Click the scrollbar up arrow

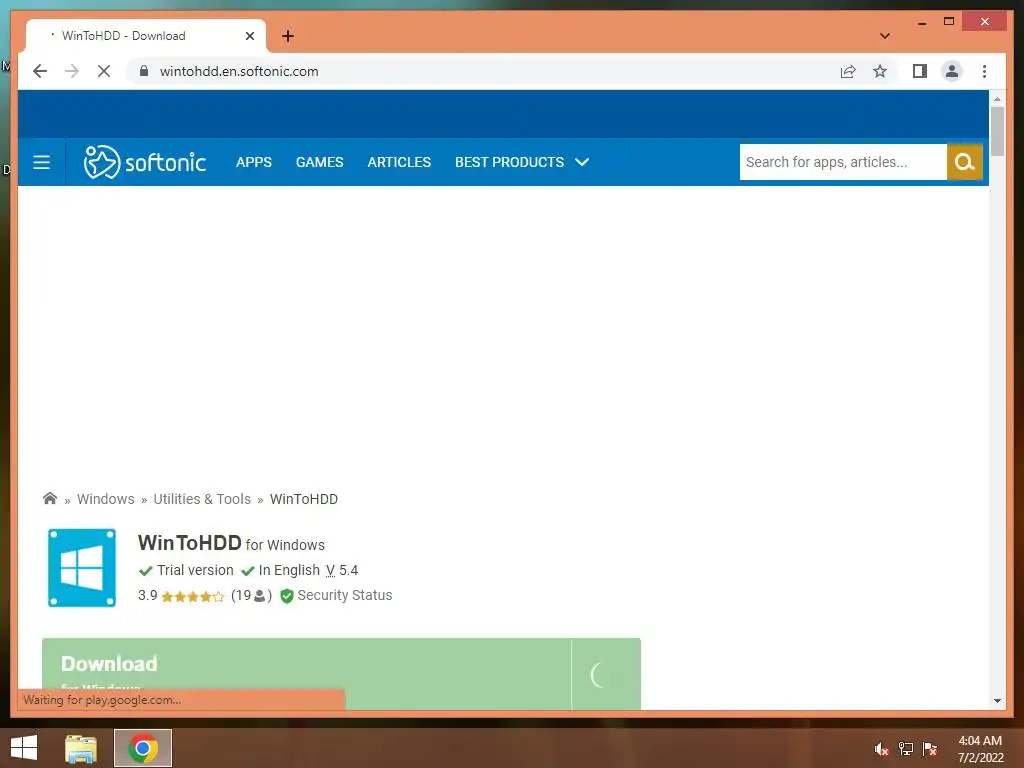[997, 99]
